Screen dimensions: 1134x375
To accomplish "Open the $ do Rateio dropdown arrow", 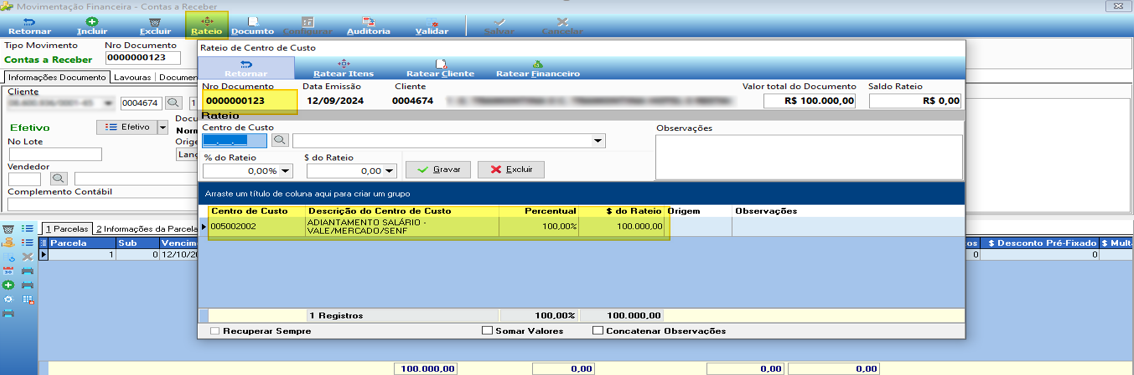I will [x=390, y=171].
